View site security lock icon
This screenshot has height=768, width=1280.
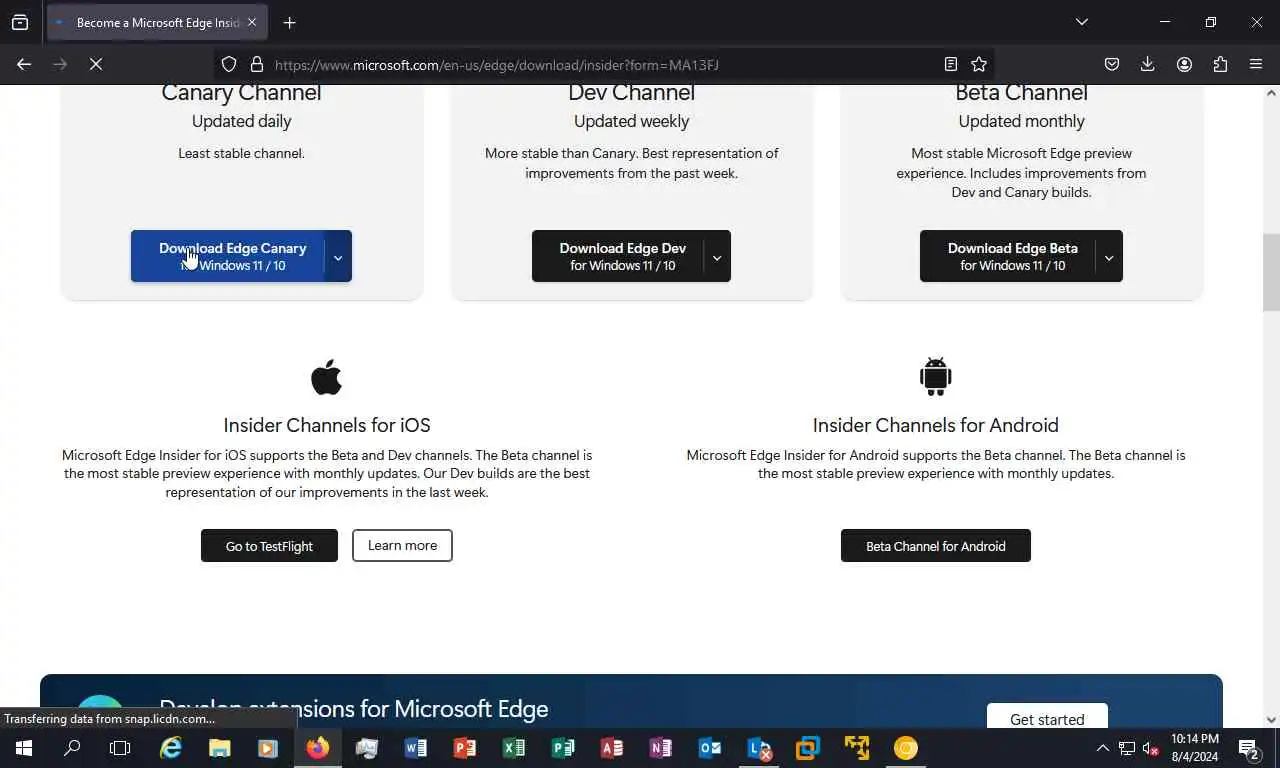(257, 64)
